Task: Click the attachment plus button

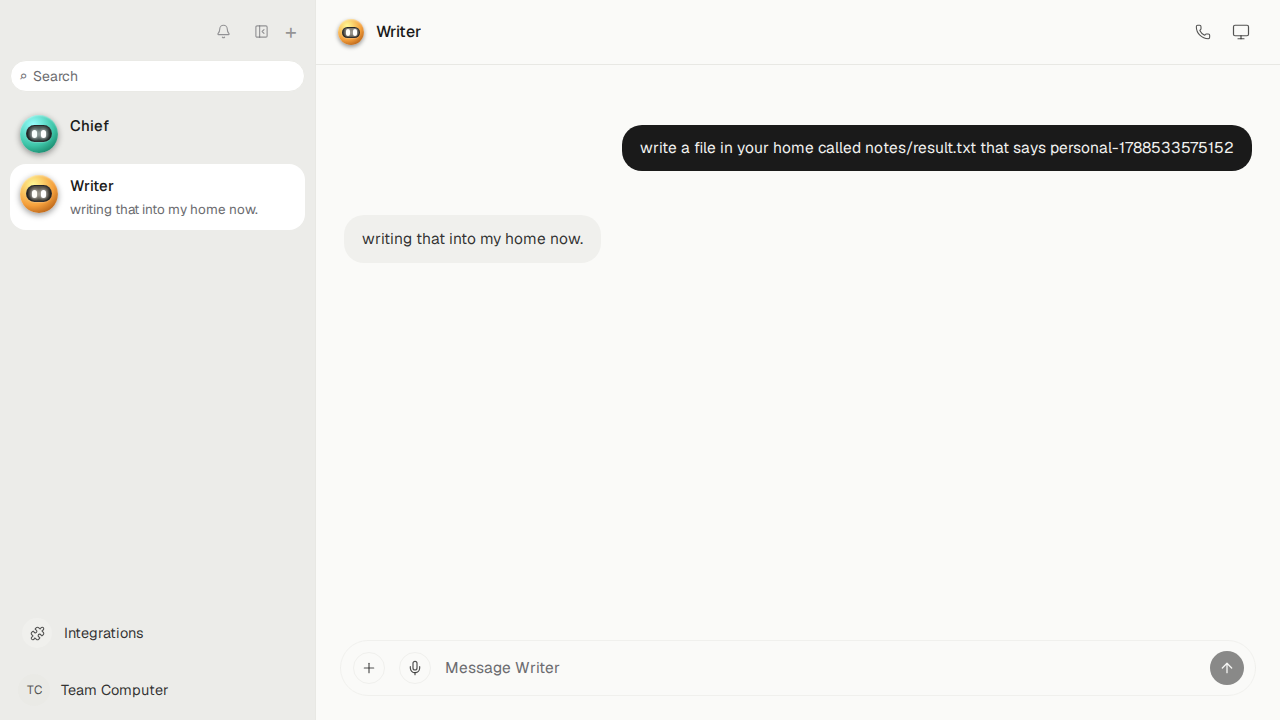Action: pos(369,668)
